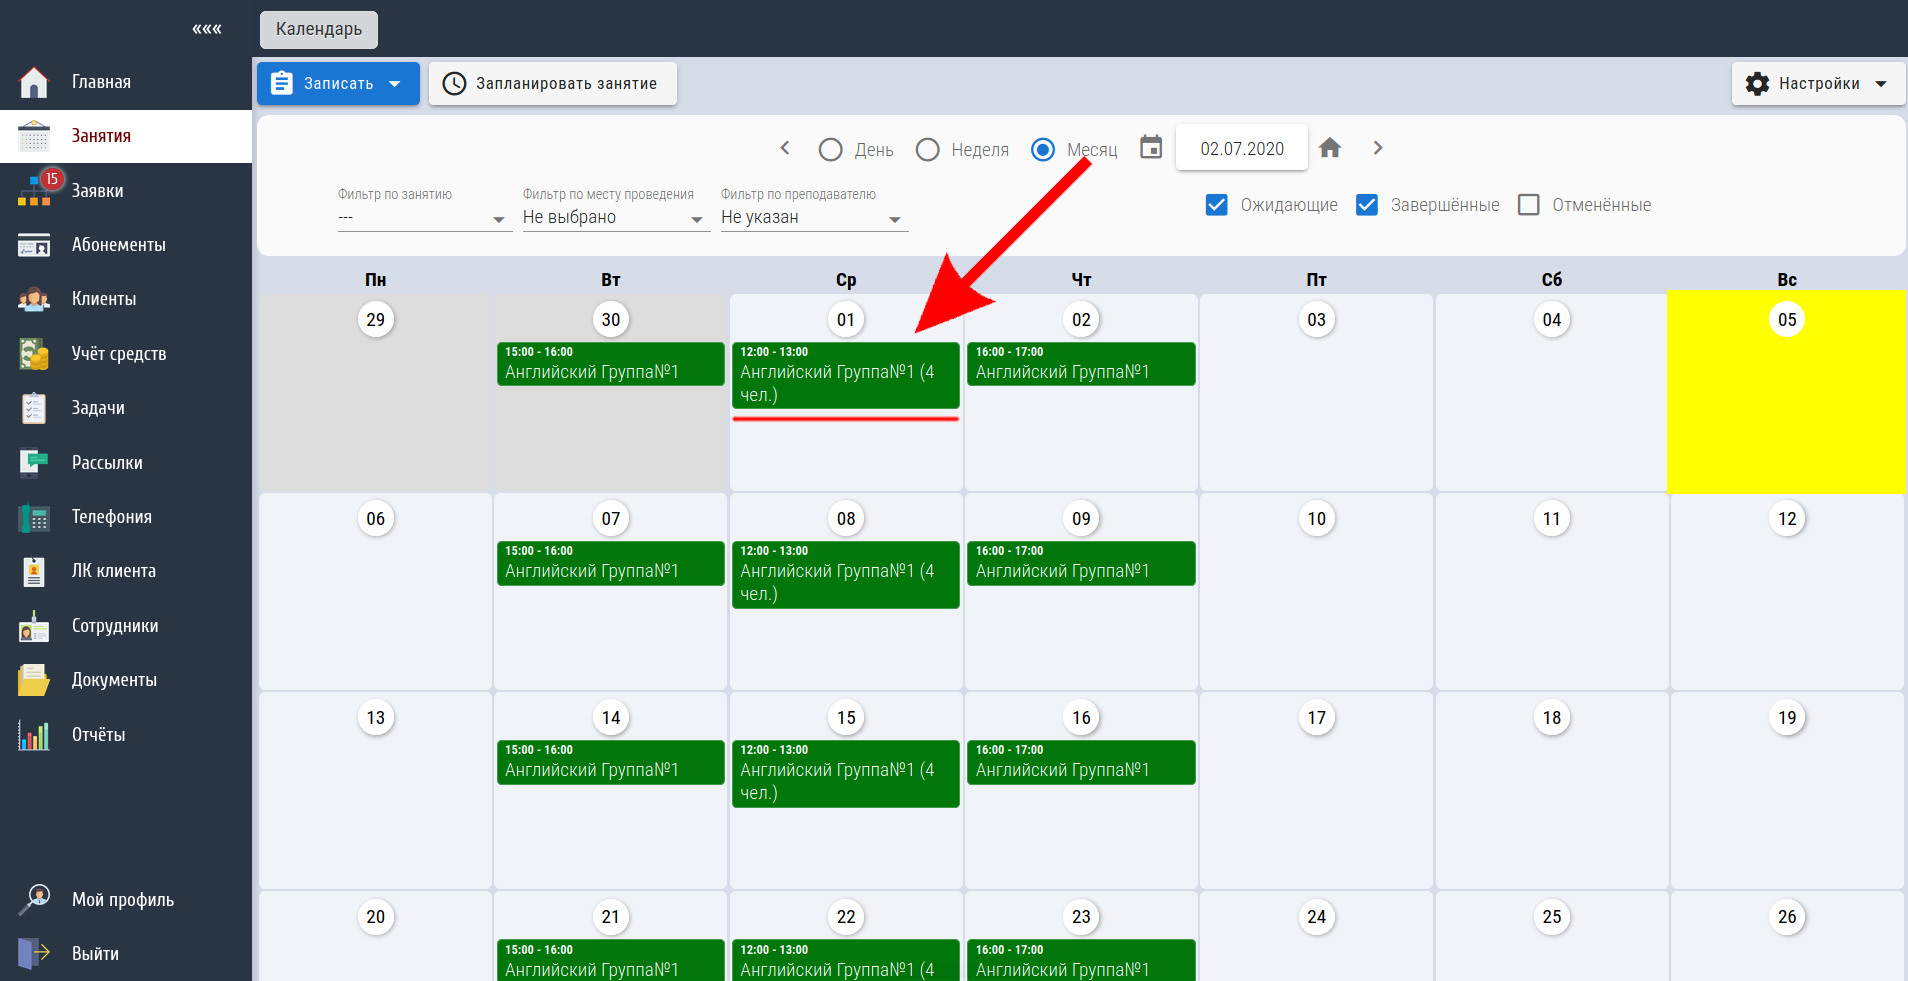The image size is (1908, 981).
Task: Enable the Отменённые checkbox
Action: tap(1529, 205)
